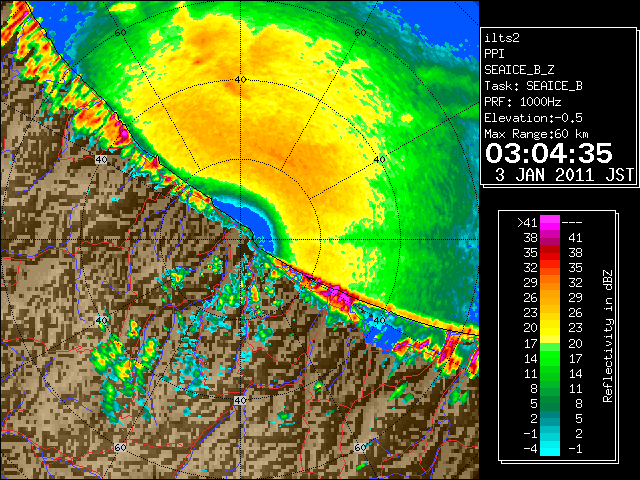Click the orange swatch between 29 and 32

coord(550,282)
